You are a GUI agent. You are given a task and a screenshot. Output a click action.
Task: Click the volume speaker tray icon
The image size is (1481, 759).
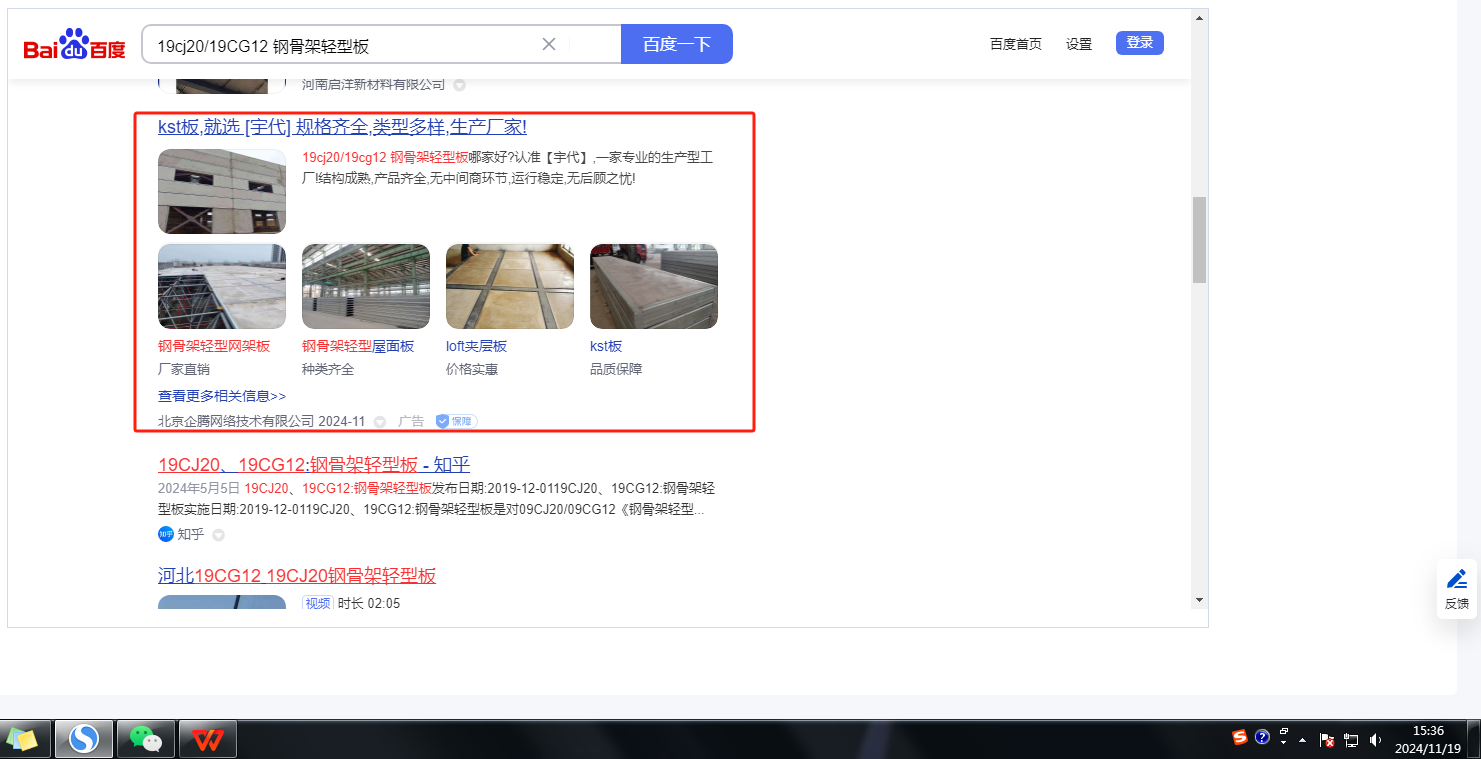coord(1376,740)
